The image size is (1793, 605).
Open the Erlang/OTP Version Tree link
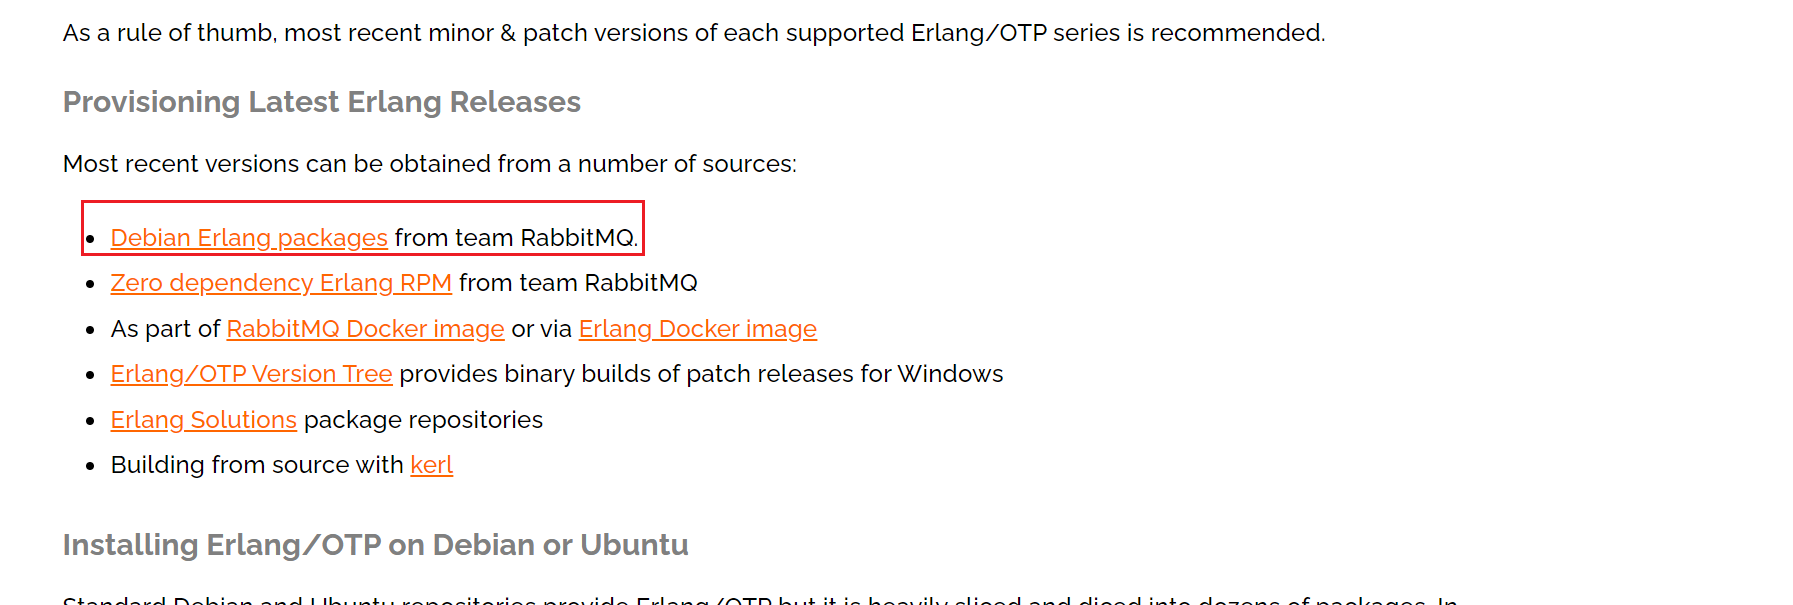251,374
